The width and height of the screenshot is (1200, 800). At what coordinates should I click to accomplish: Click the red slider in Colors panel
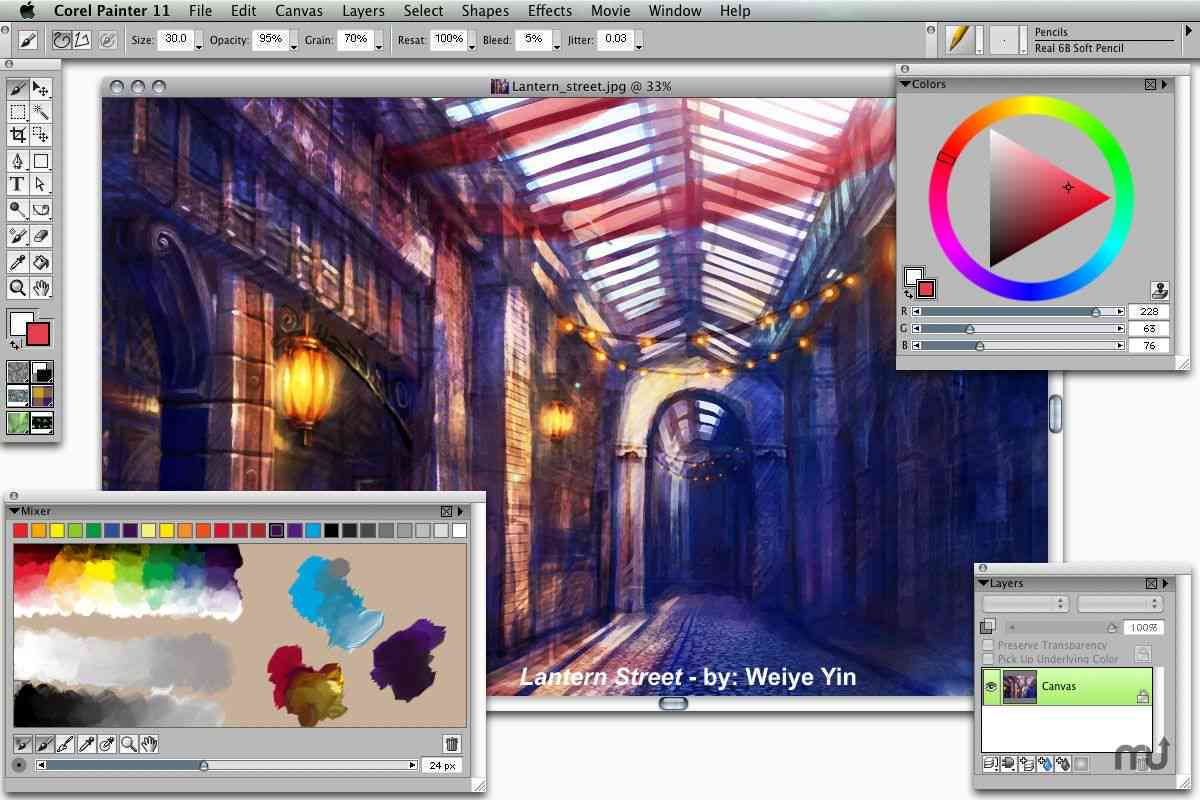pyautogui.click(x=1017, y=312)
